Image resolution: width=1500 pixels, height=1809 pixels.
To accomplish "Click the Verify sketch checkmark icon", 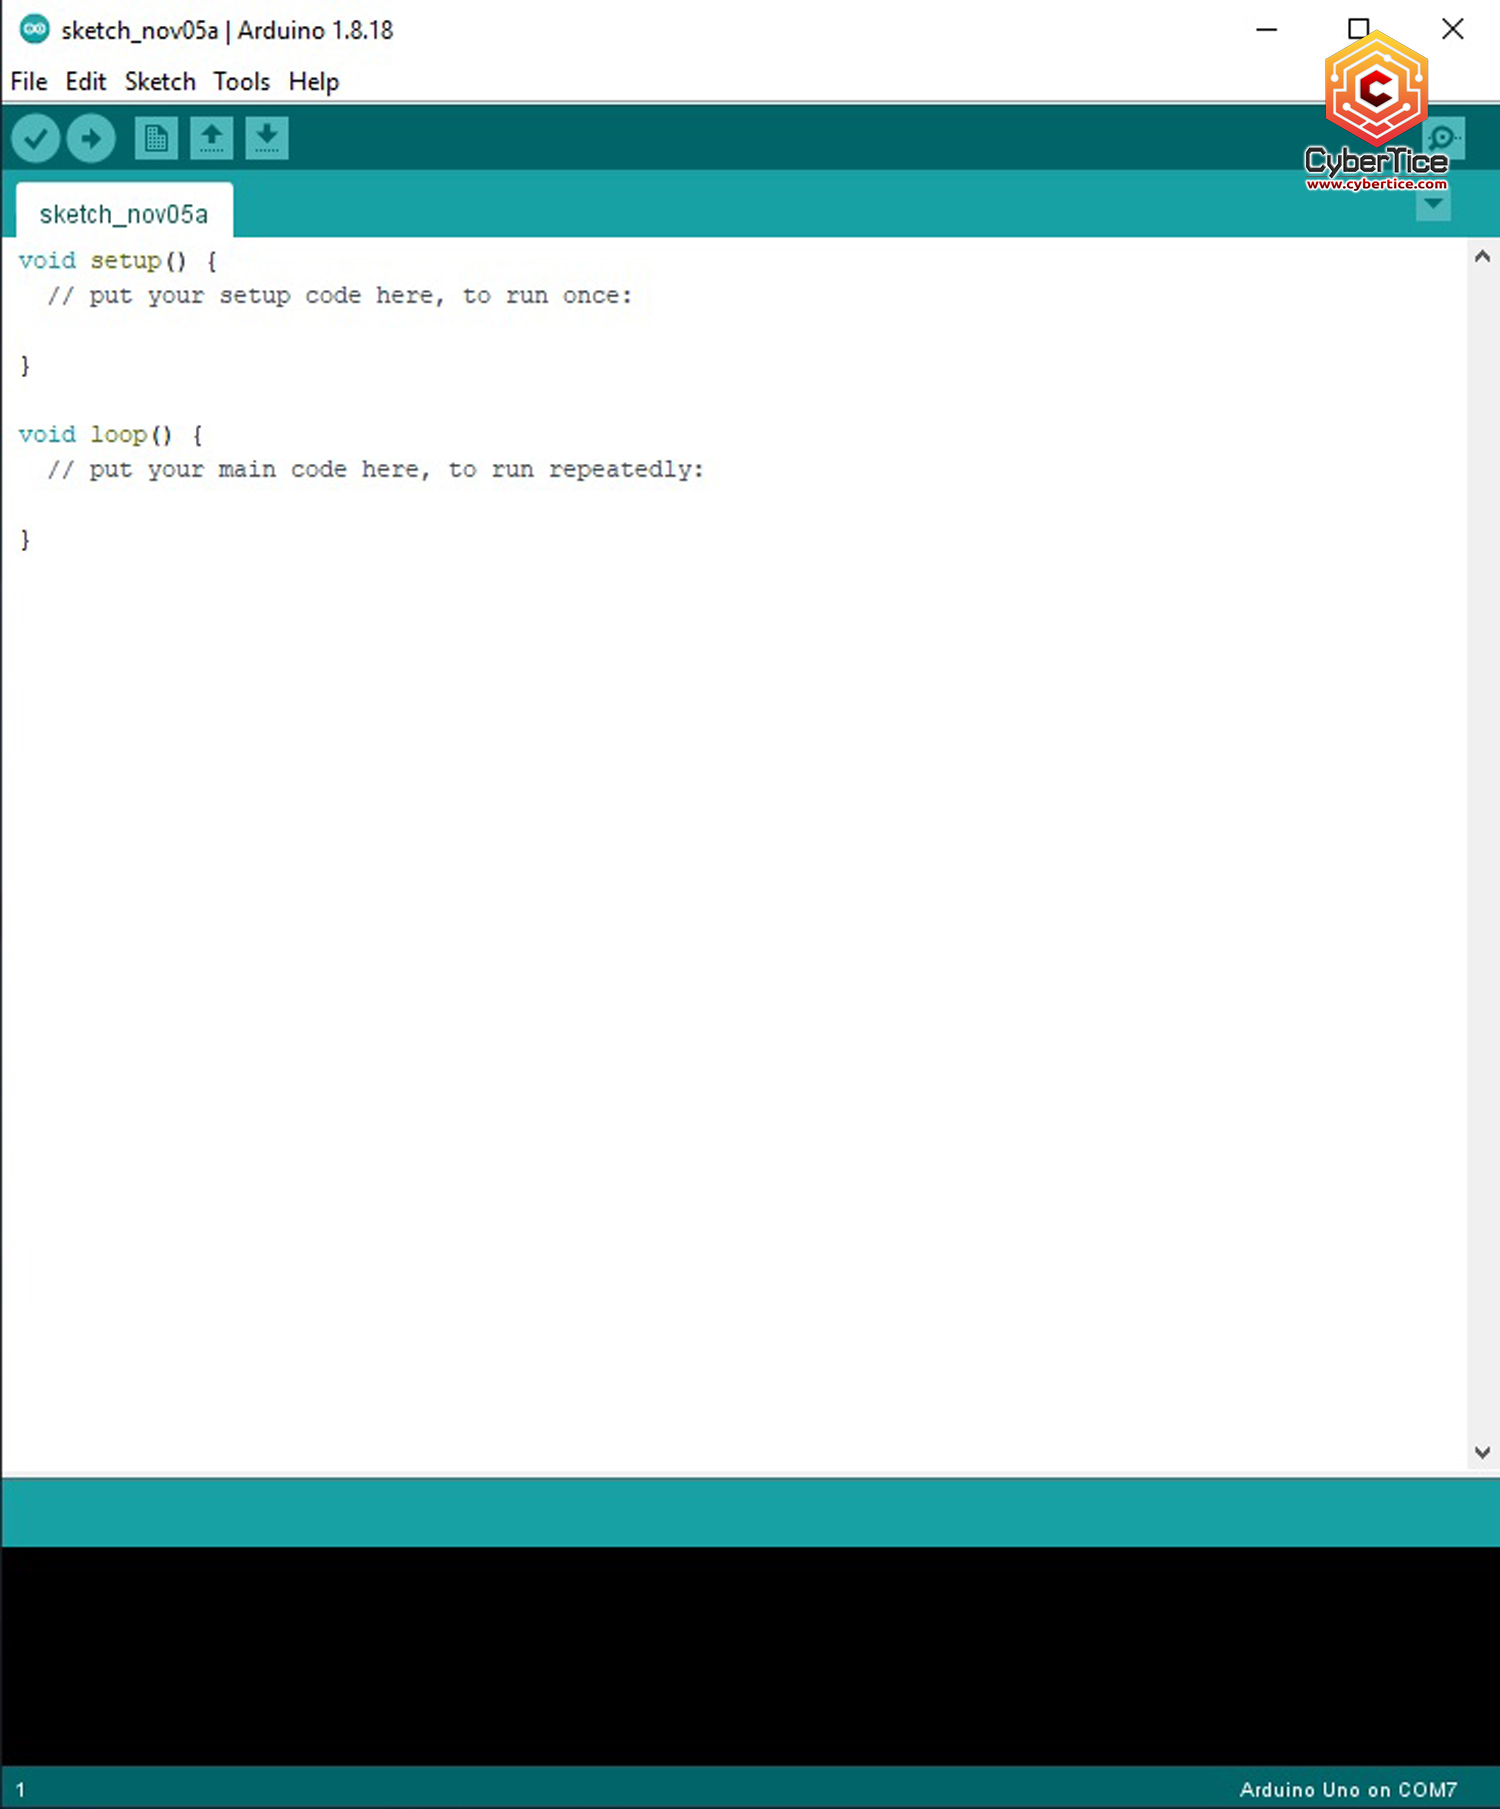I will point(36,138).
